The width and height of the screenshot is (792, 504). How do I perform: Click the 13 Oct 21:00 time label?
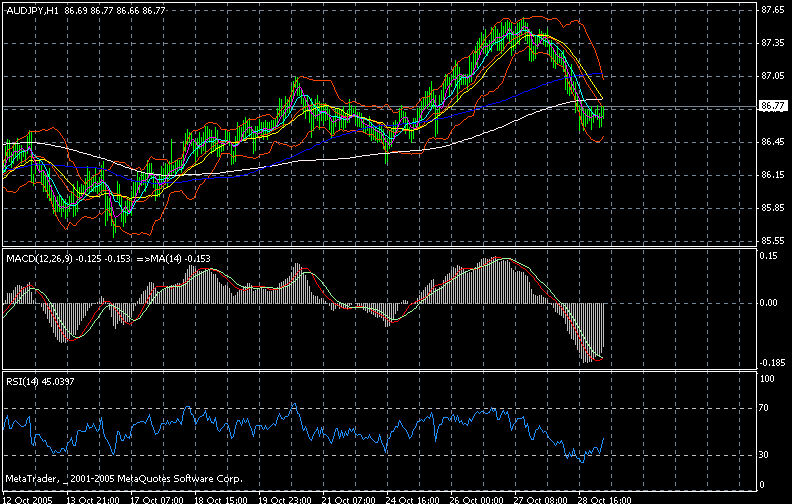(93, 499)
